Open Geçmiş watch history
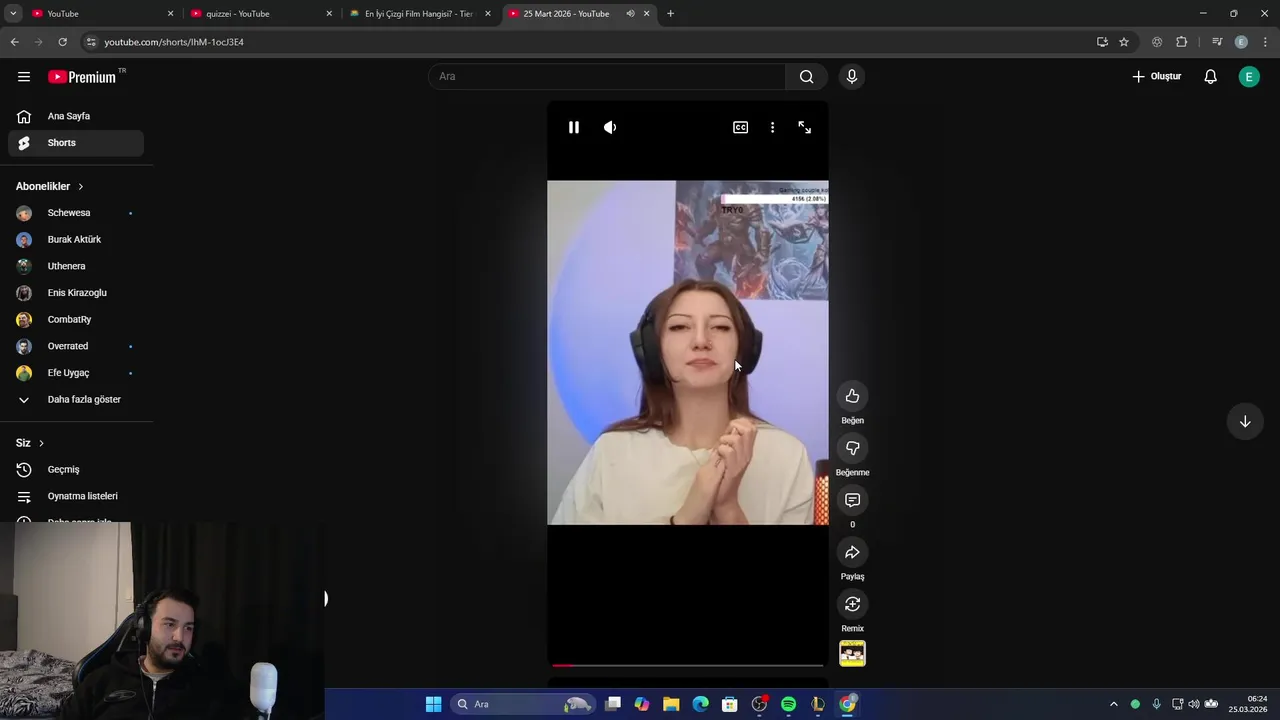The image size is (1280, 720). [76, 470]
